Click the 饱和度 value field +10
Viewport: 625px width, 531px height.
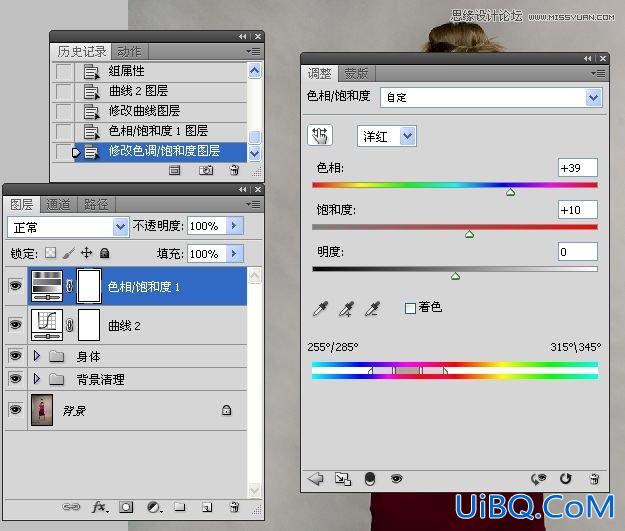[578, 210]
